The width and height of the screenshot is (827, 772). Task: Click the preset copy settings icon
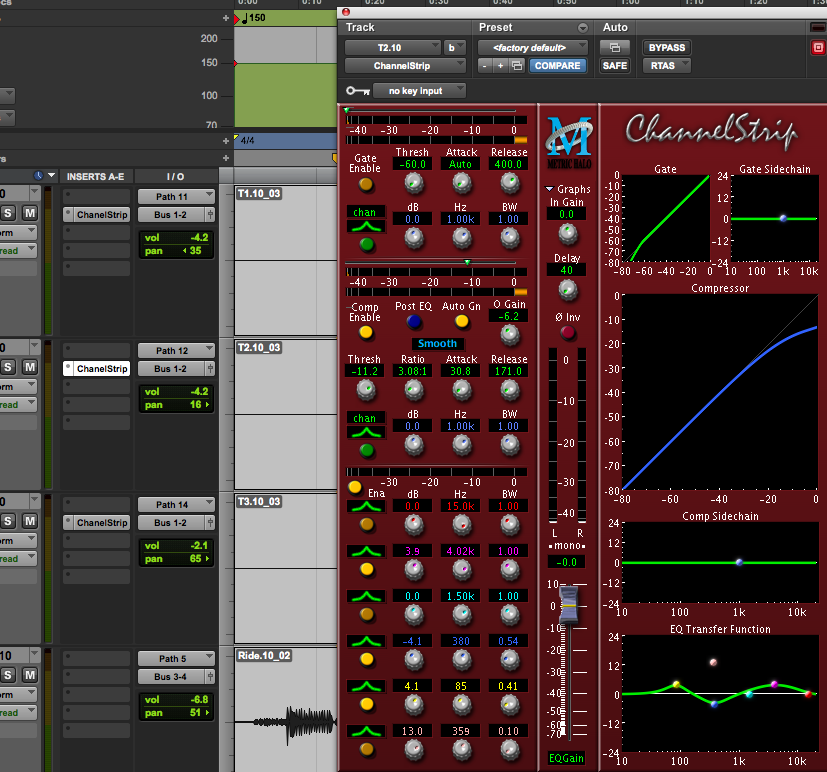pos(517,65)
